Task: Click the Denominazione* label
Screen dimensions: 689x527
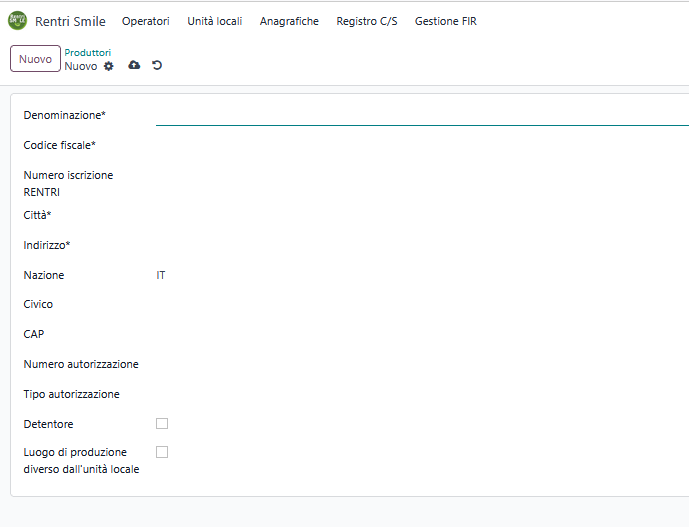Action: (65, 115)
